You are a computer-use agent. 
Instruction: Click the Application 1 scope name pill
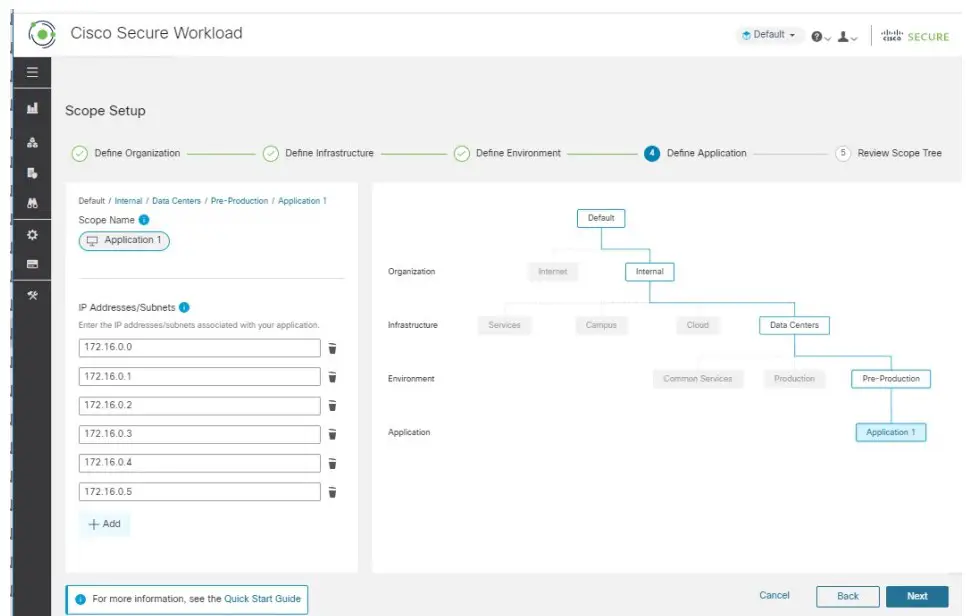124,240
